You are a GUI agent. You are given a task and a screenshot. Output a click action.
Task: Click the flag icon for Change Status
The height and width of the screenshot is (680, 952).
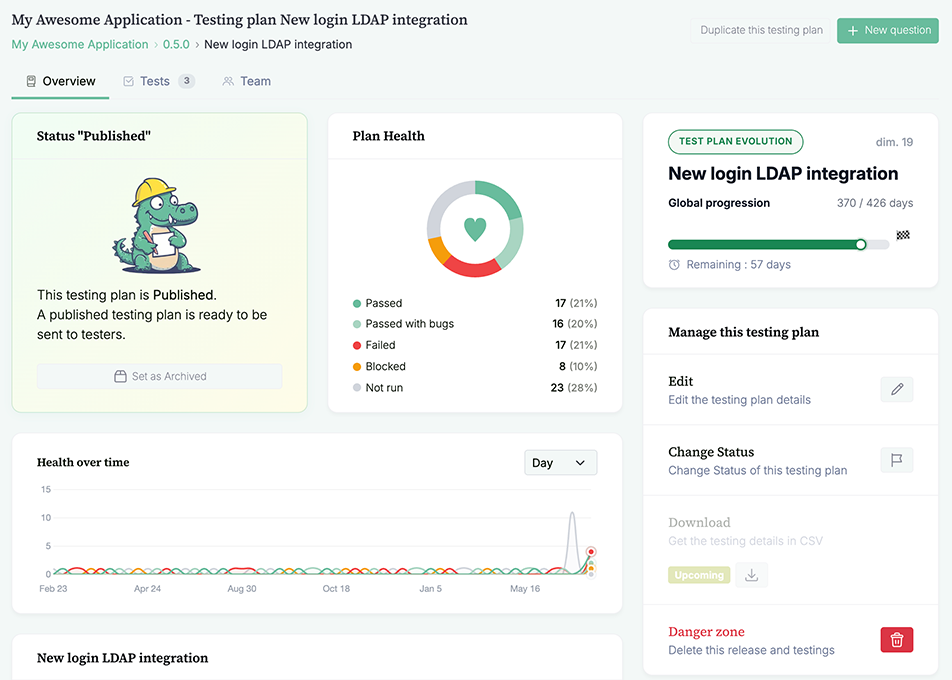897,460
